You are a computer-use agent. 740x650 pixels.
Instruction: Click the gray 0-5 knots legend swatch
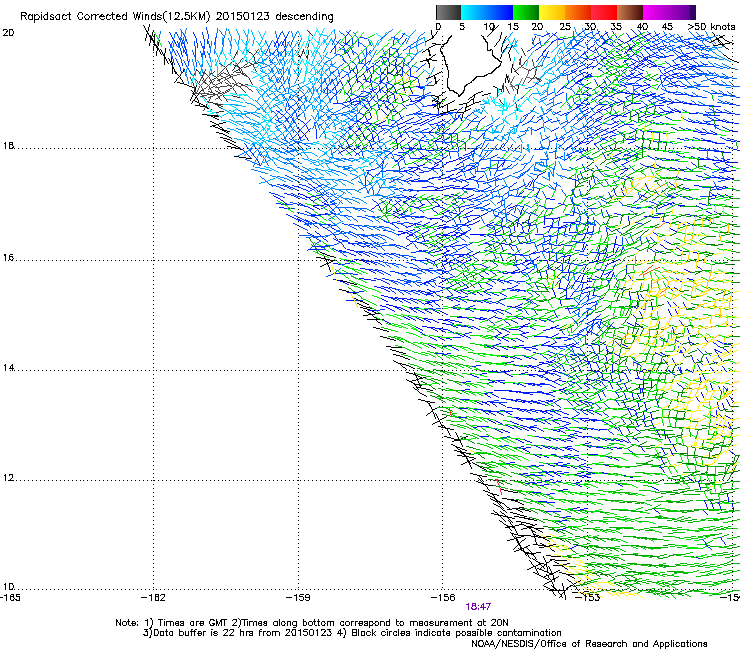(448, 12)
